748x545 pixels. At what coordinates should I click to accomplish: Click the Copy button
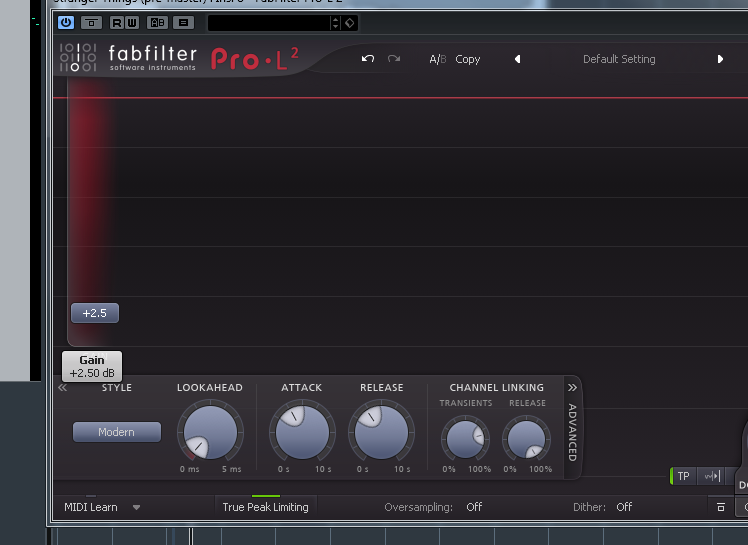468,59
